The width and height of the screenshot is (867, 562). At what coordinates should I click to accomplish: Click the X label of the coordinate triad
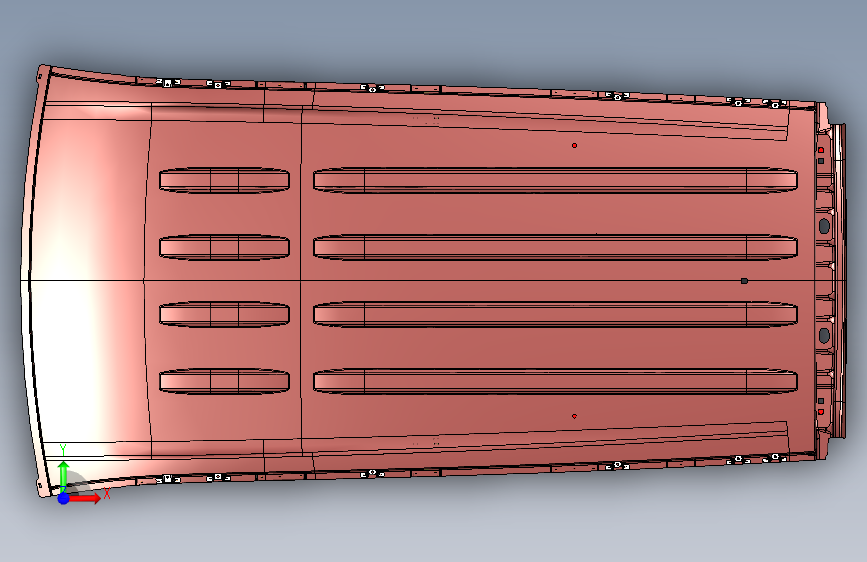click(107, 493)
